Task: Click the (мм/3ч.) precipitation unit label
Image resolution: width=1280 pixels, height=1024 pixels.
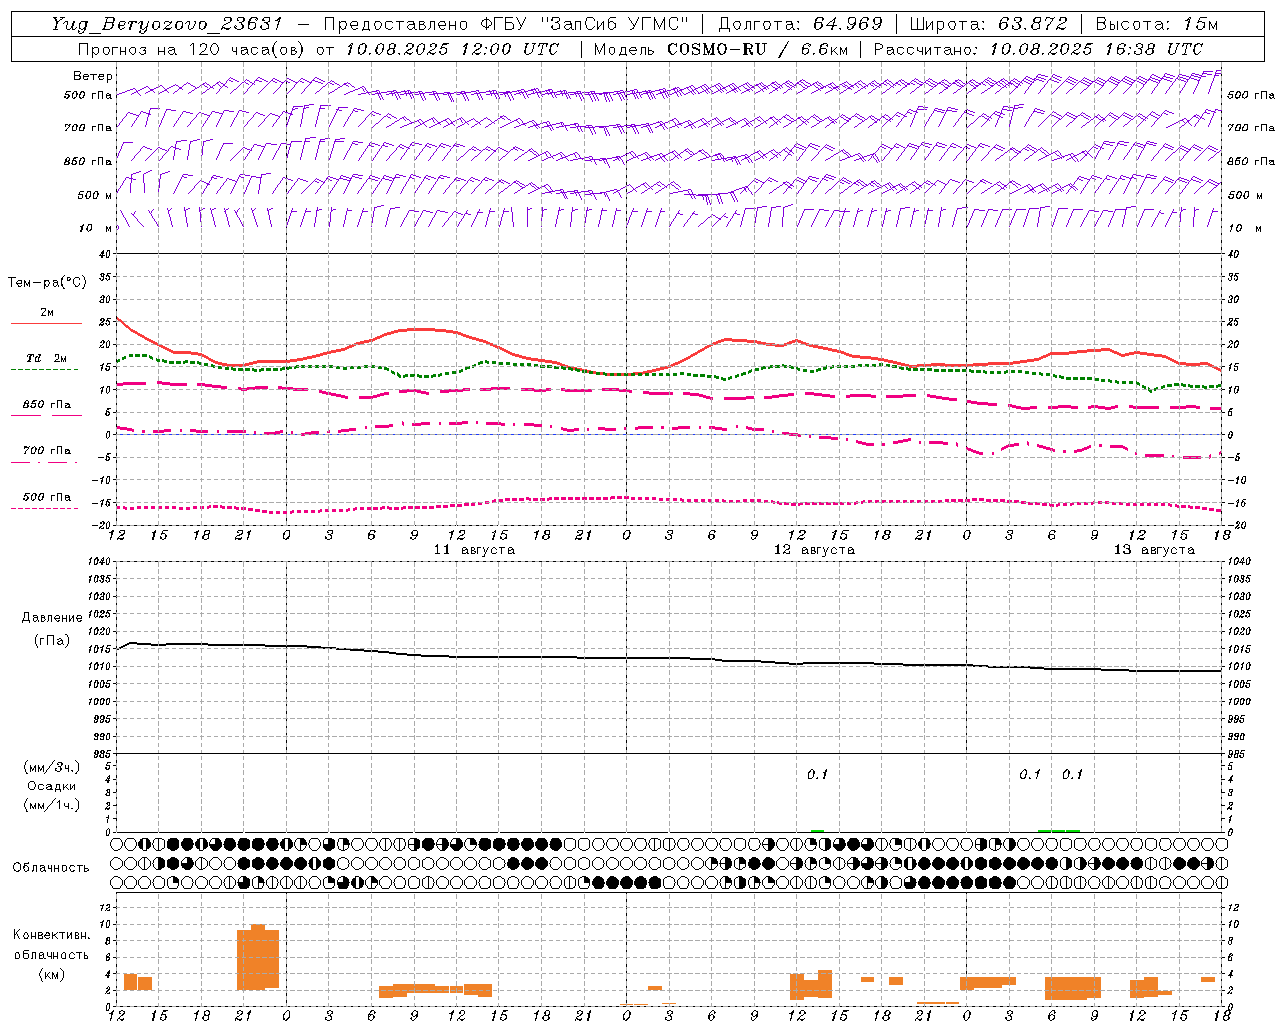Action: (51, 767)
